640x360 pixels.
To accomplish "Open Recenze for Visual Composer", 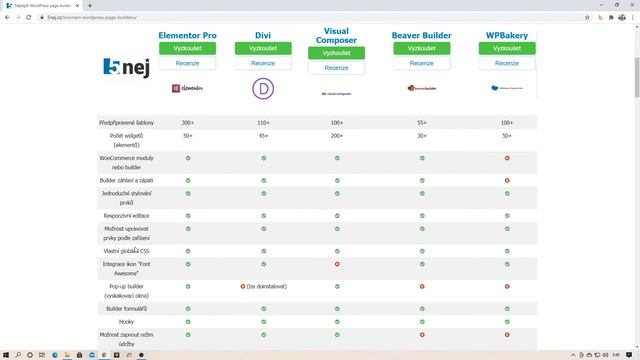I will pos(336,68).
